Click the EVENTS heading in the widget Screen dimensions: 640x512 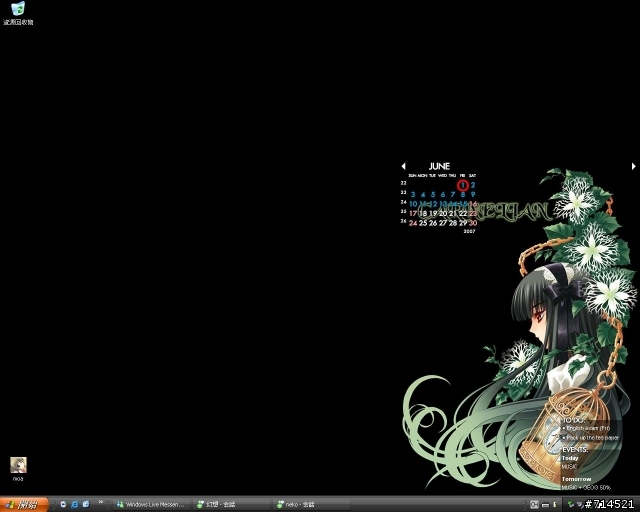tap(575, 450)
